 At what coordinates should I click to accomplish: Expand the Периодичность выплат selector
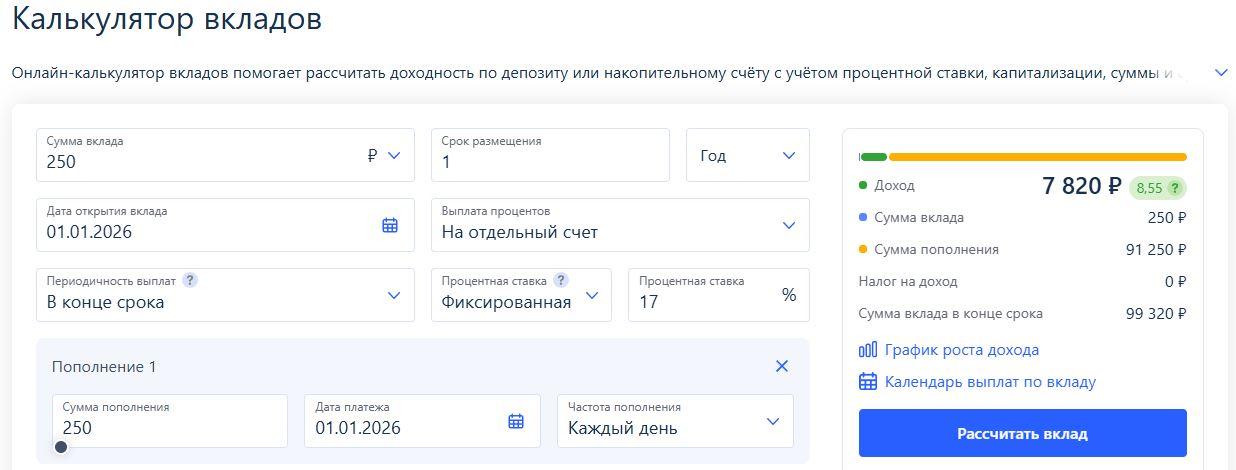coord(394,295)
